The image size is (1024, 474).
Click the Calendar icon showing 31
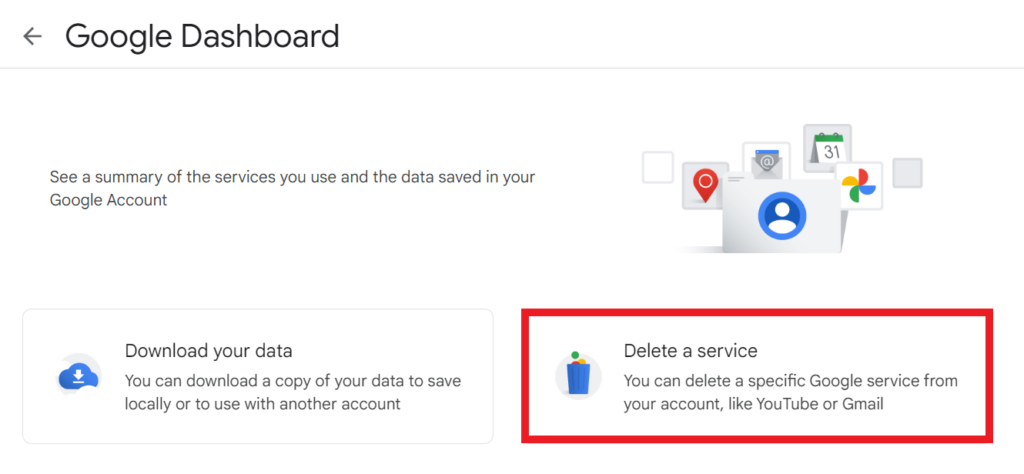point(828,148)
